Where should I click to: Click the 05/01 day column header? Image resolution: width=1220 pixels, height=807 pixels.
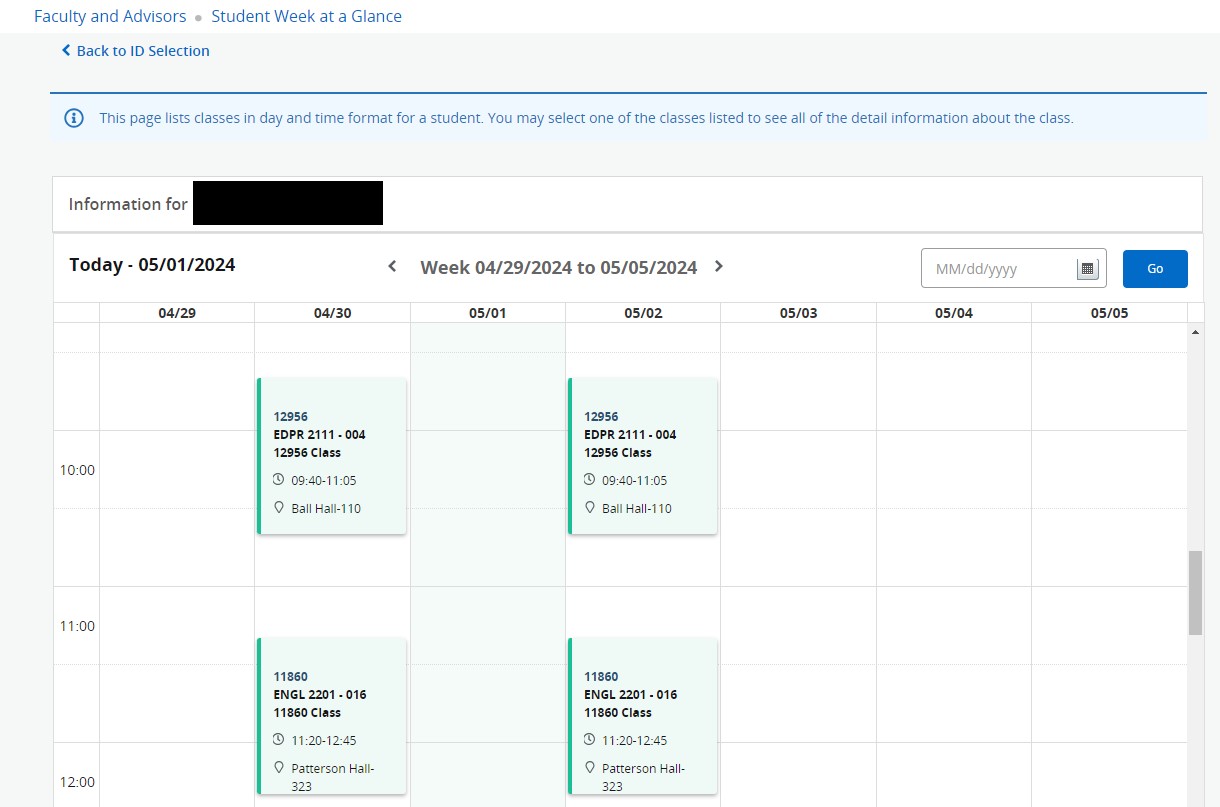pyautogui.click(x=487, y=312)
